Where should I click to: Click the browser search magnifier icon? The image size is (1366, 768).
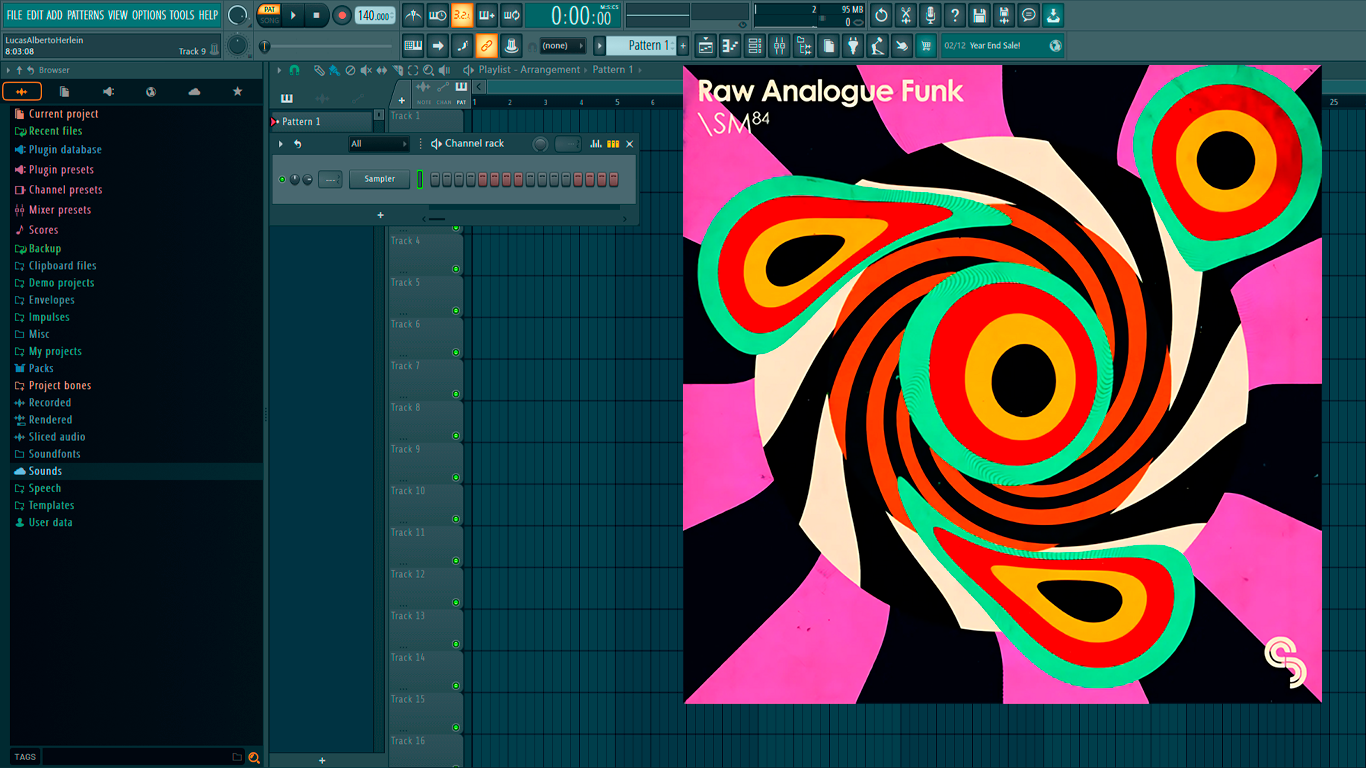pyautogui.click(x=254, y=757)
